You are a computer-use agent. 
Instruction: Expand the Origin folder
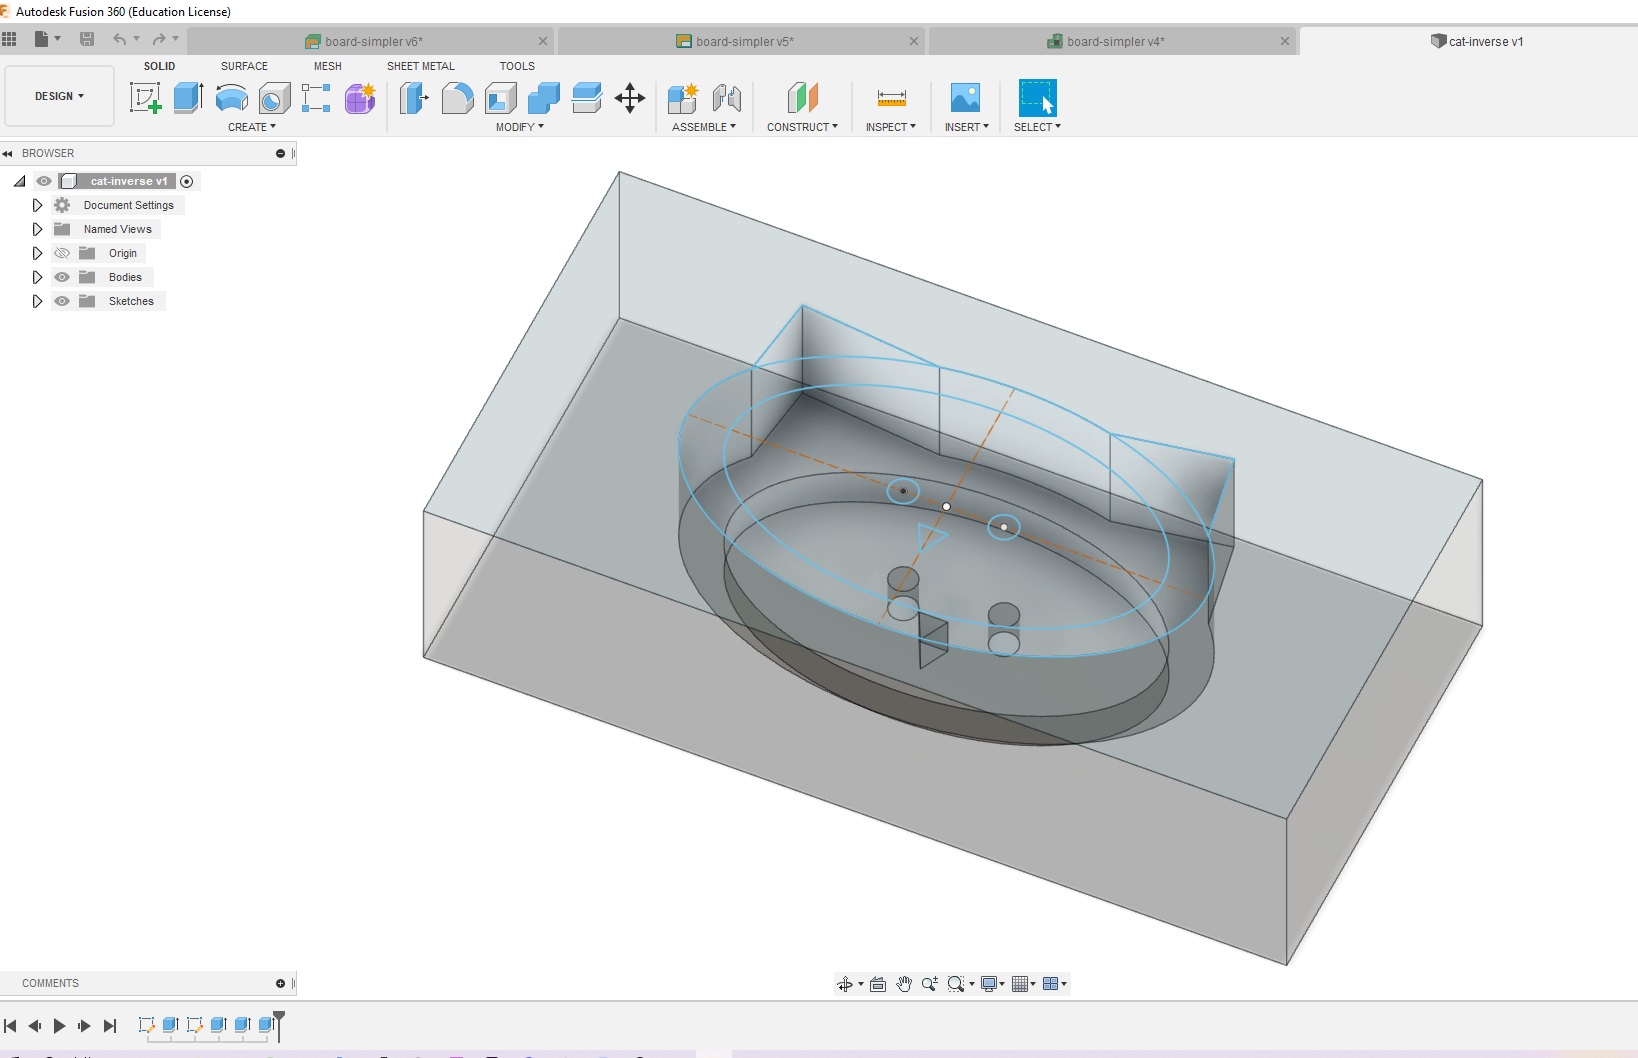coord(37,253)
